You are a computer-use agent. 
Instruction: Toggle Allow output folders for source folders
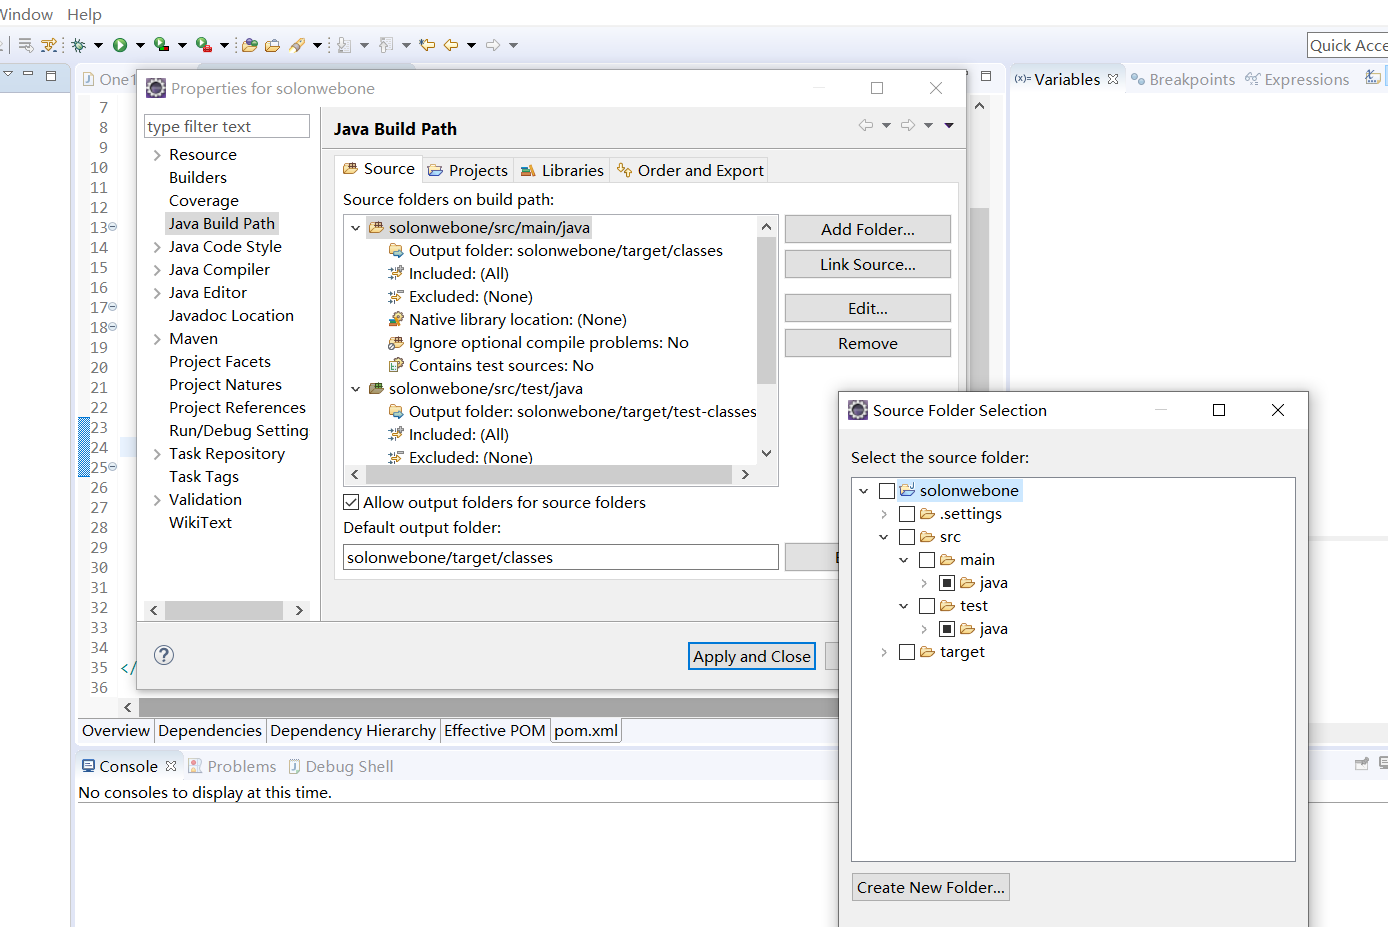351,502
